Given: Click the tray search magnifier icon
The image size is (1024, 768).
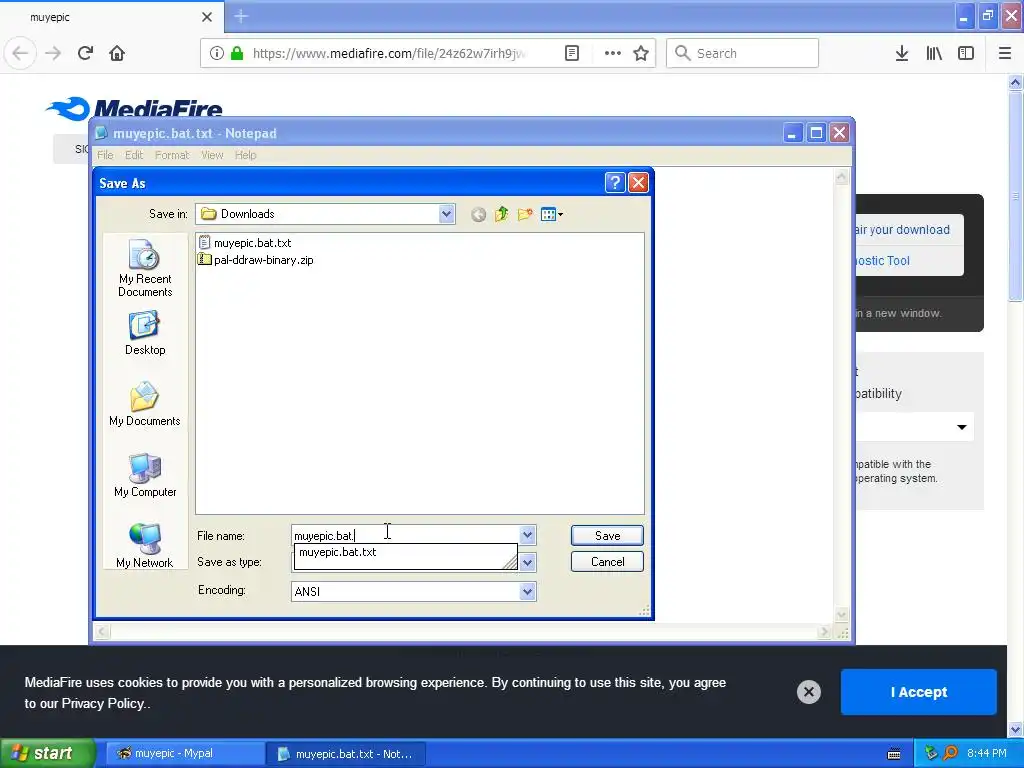Looking at the screenshot, I should click(950, 753).
